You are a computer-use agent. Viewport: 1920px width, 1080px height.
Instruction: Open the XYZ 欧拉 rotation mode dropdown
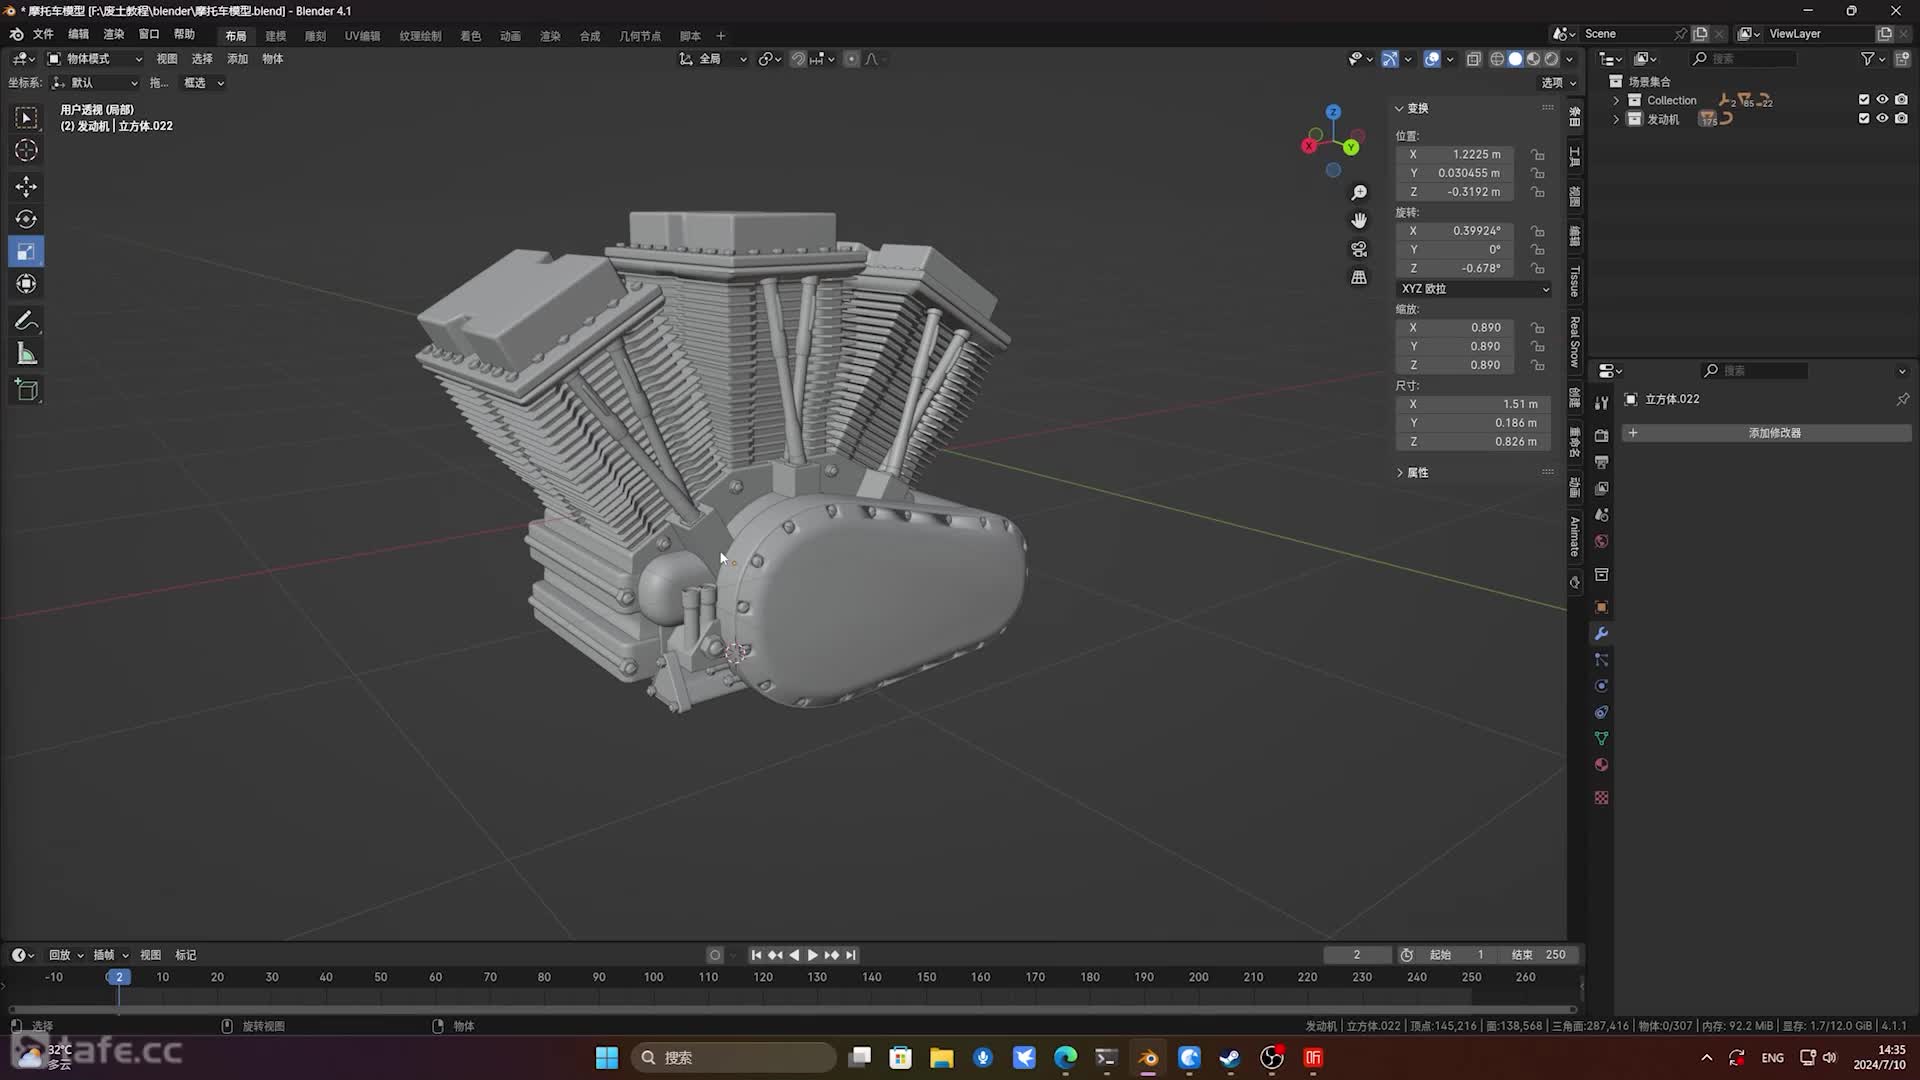(1474, 289)
